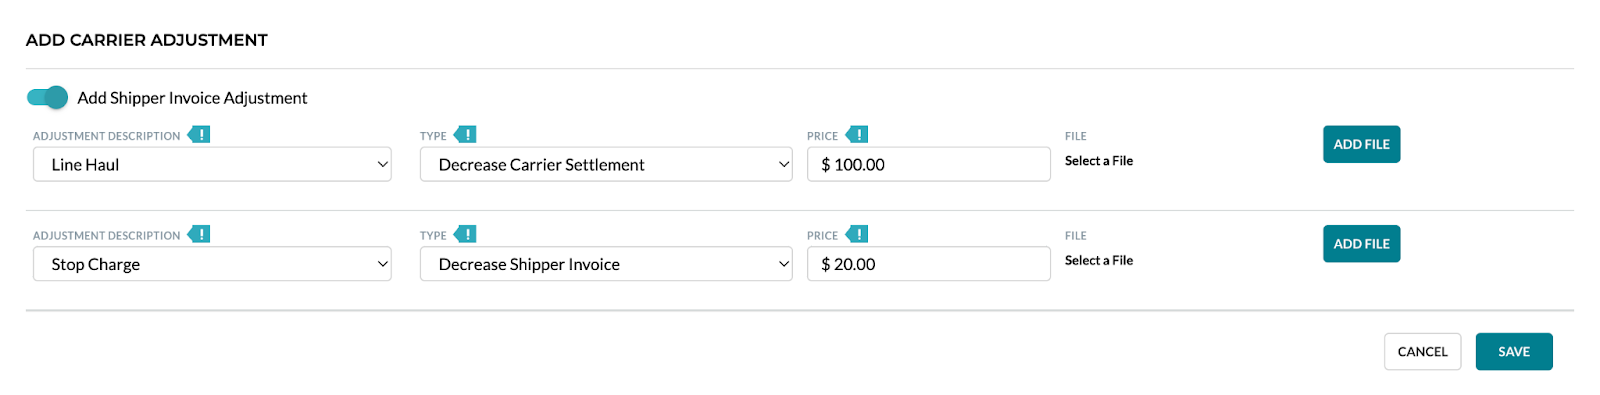The height and width of the screenshot is (395, 1600).
Task: Click info icon beside first Price label
Action: [857, 134]
